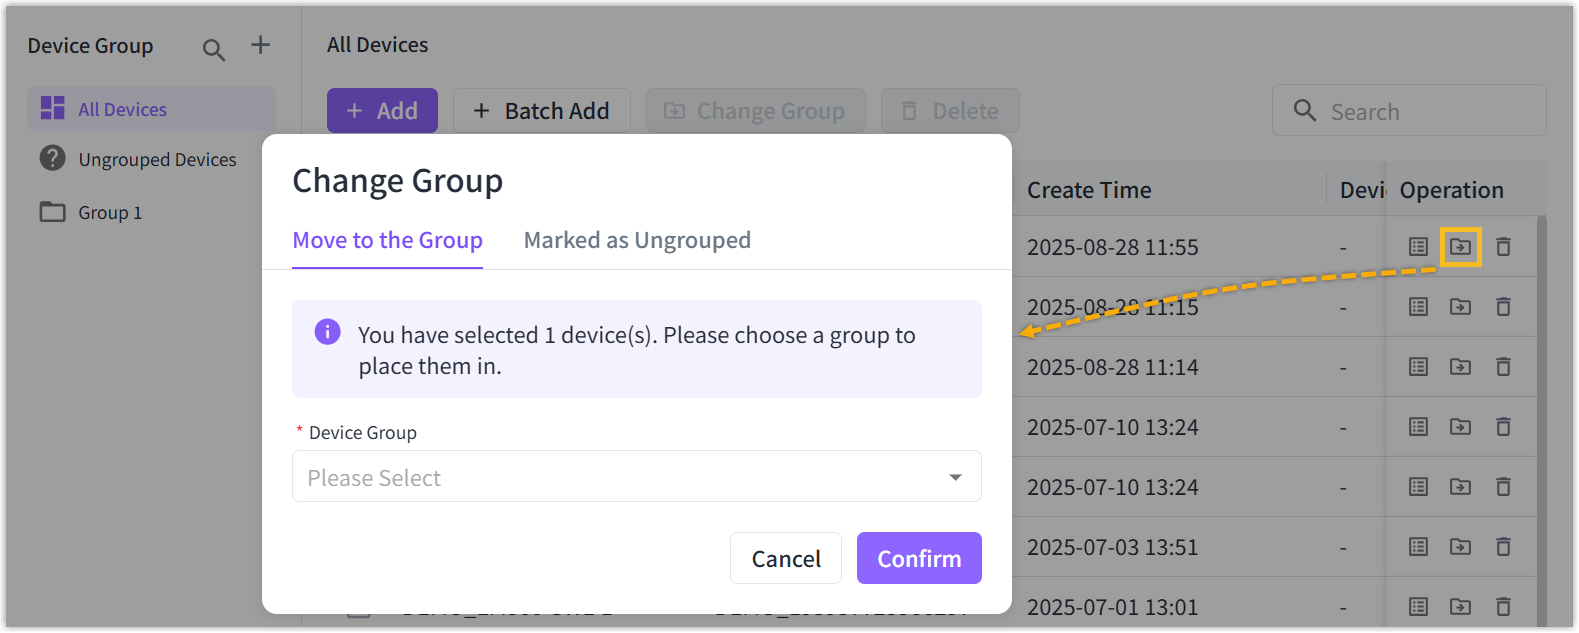Open details icon for 2025-08-28 11:15 row
The width and height of the screenshot is (1579, 633).
(x=1418, y=307)
